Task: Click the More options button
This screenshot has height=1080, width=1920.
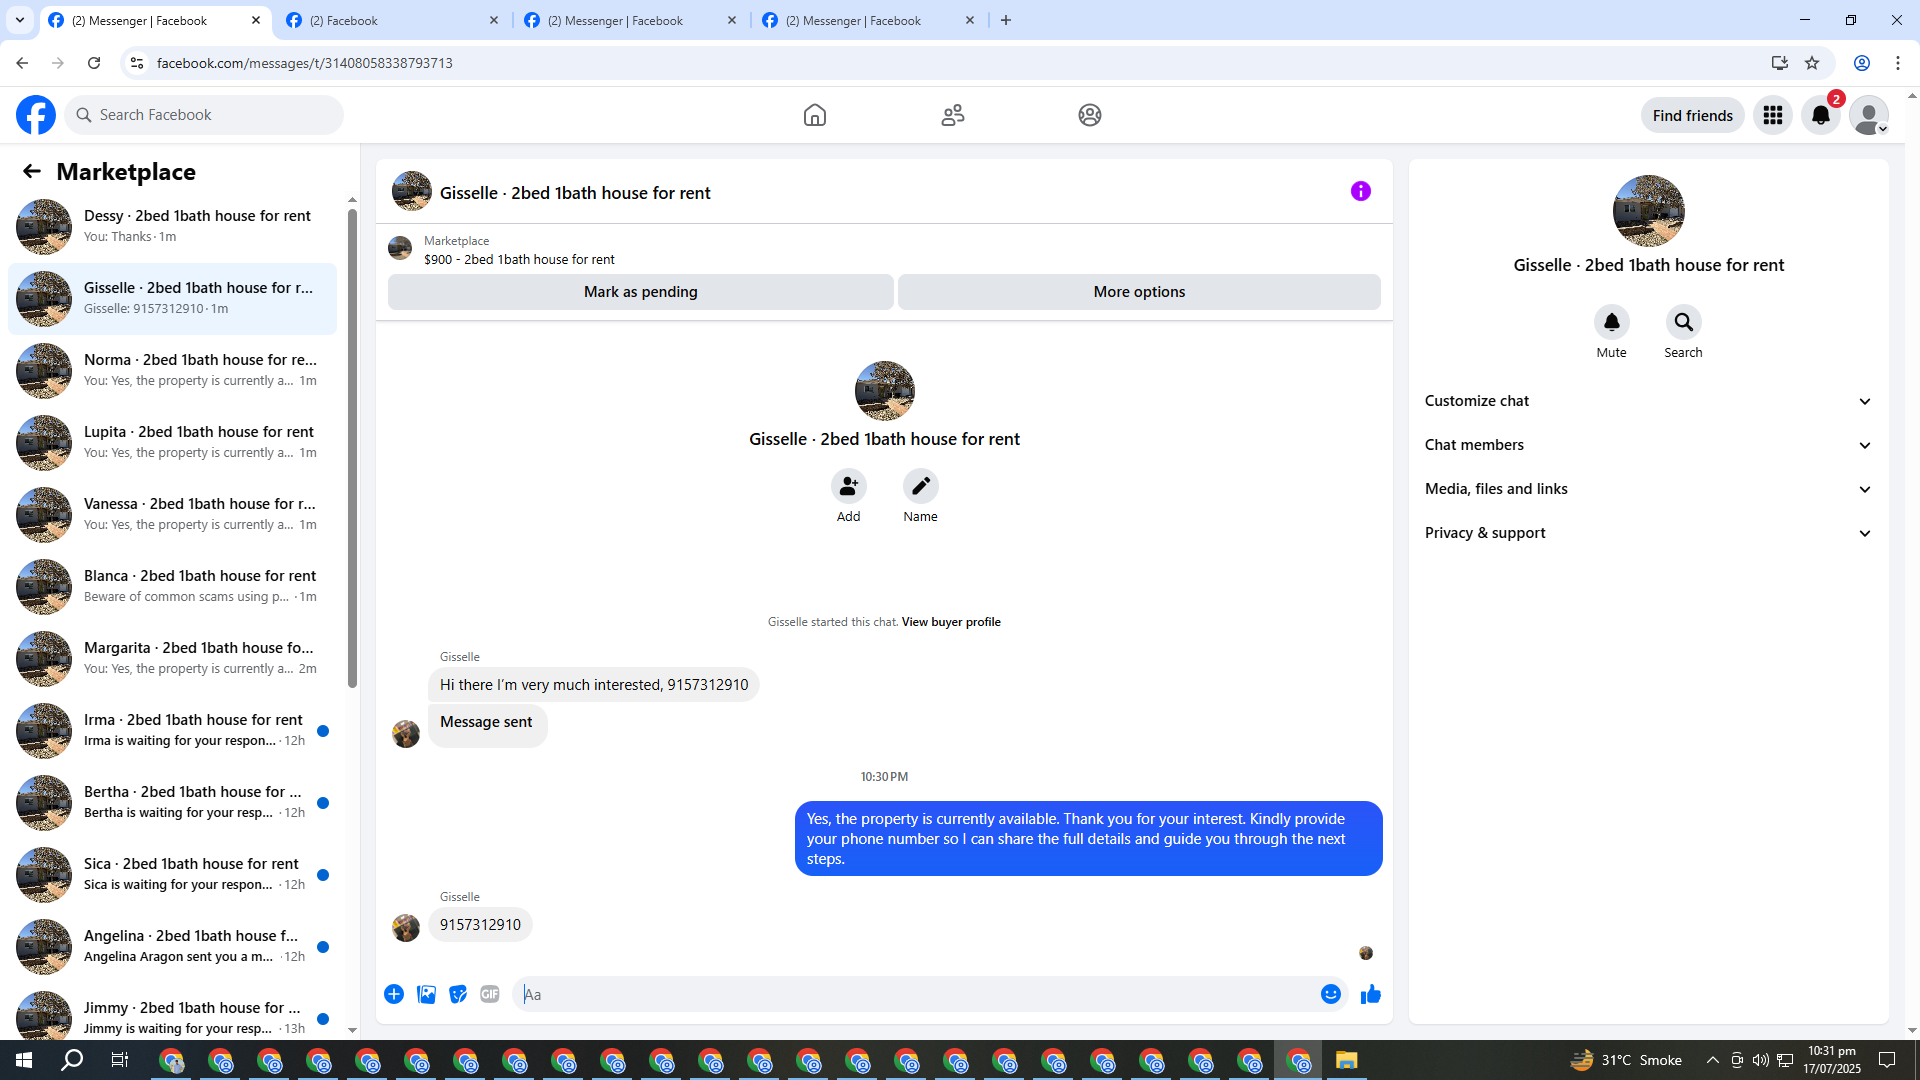Action: point(1139,292)
